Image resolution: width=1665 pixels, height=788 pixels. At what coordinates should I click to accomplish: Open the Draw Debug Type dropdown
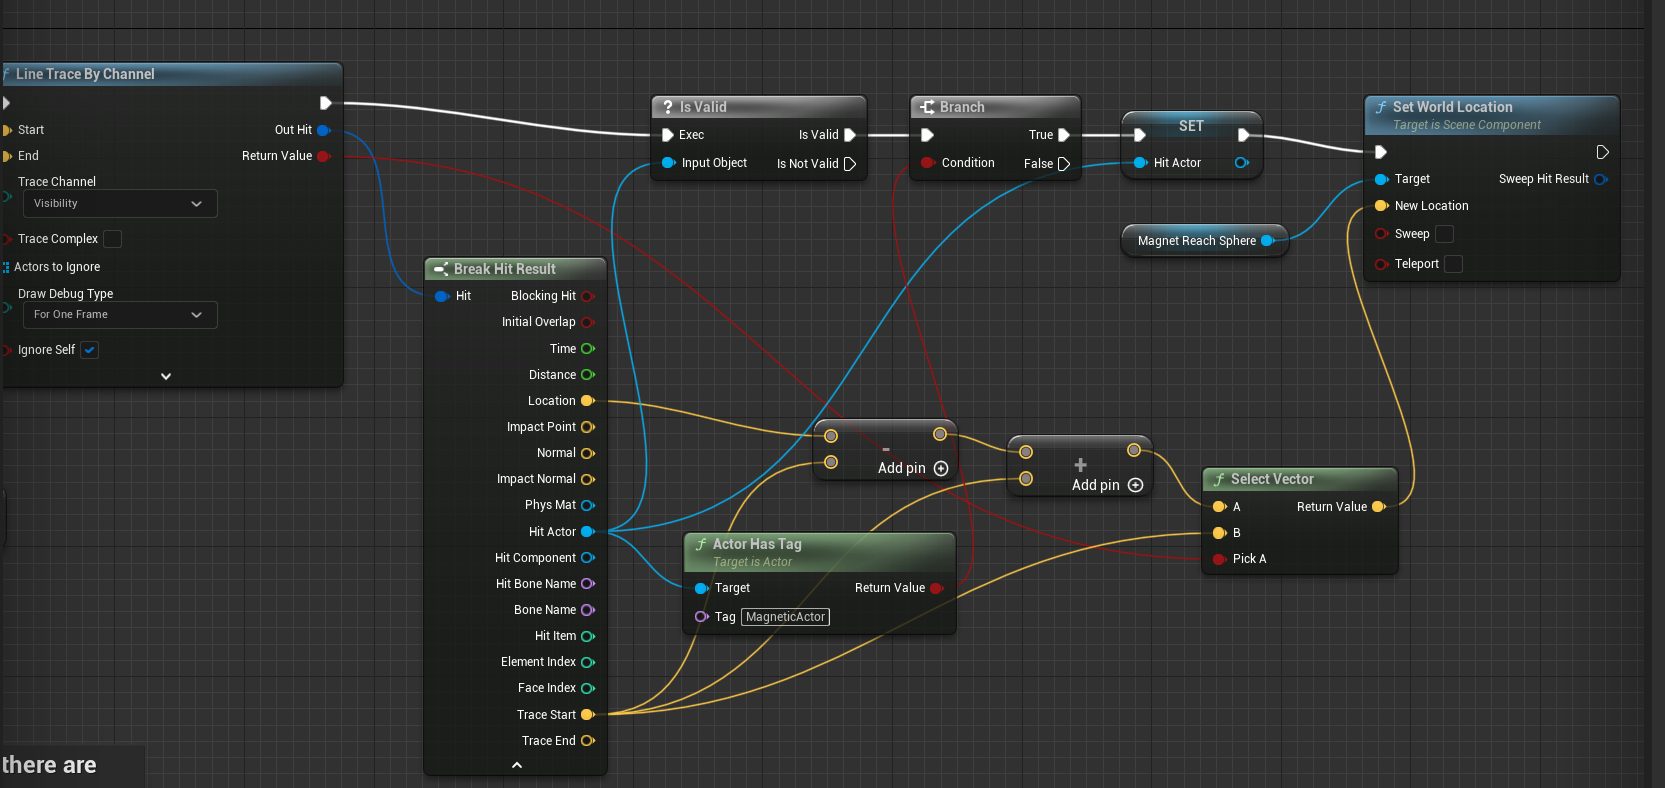[x=119, y=315]
